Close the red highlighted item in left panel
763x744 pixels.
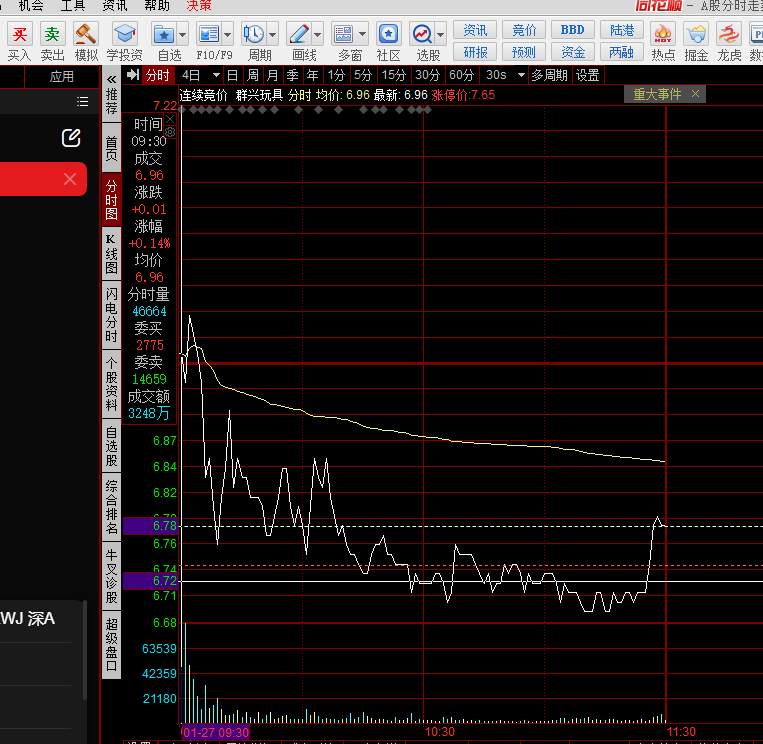(x=70, y=179)
